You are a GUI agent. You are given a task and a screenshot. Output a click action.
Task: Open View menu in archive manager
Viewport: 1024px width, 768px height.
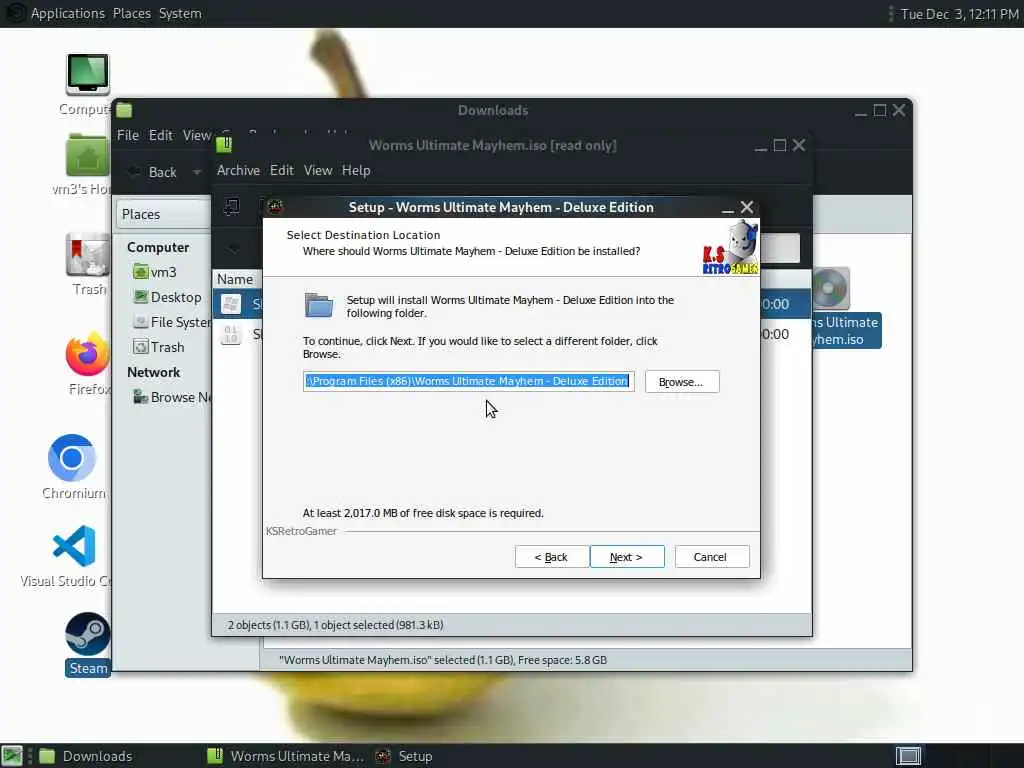pyautogui.click(x=318, y=170)
